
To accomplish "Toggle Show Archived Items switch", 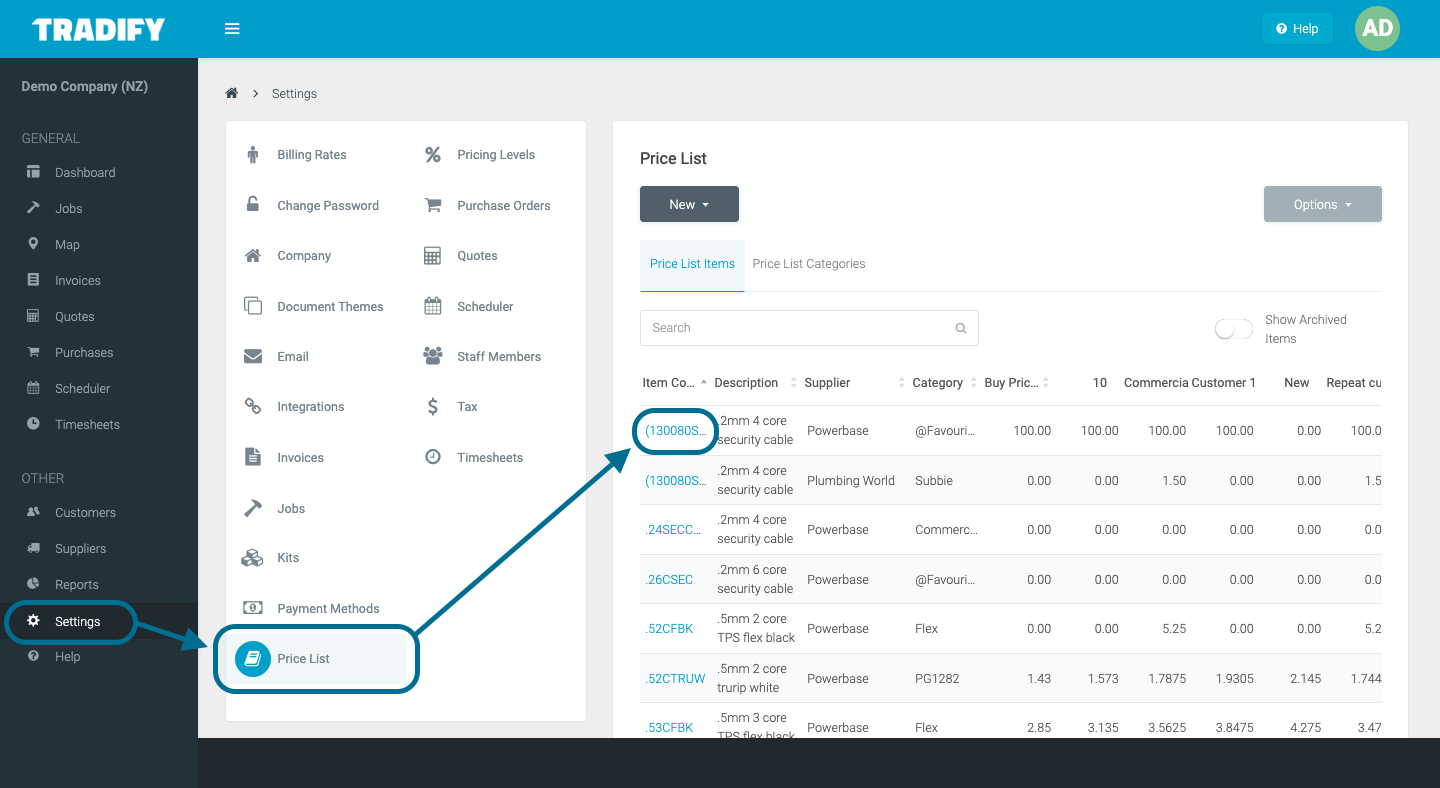I will click(1233, 329).
